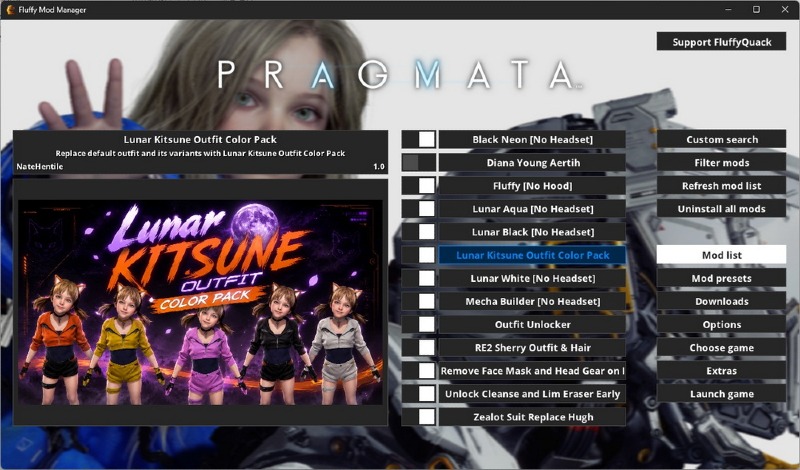Image resolution: width=800 pixels, height=470 pixels.
Task: Select the highlighted Lunar Kitsune Outfit Color Pack
Action: tap(532, 255)
